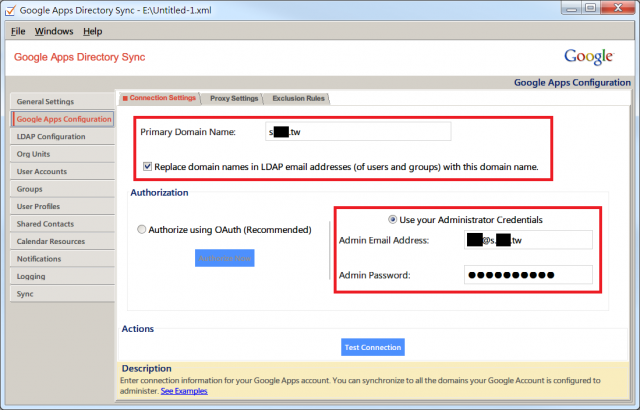The image size is (640, 410).
Task: Open User Accounts section
Action: pyautogui.click(x=62, y=172)
